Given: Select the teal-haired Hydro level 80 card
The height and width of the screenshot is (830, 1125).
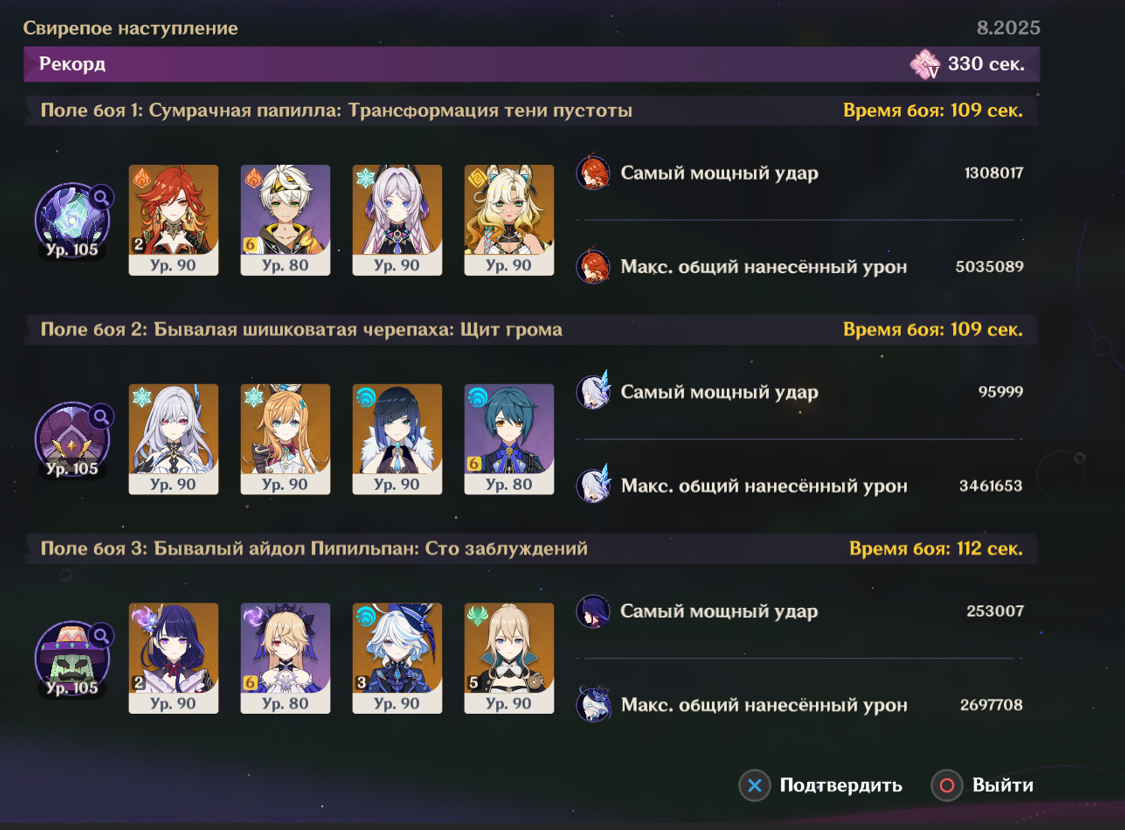Looking at the screenshot, I should (509, 439).
